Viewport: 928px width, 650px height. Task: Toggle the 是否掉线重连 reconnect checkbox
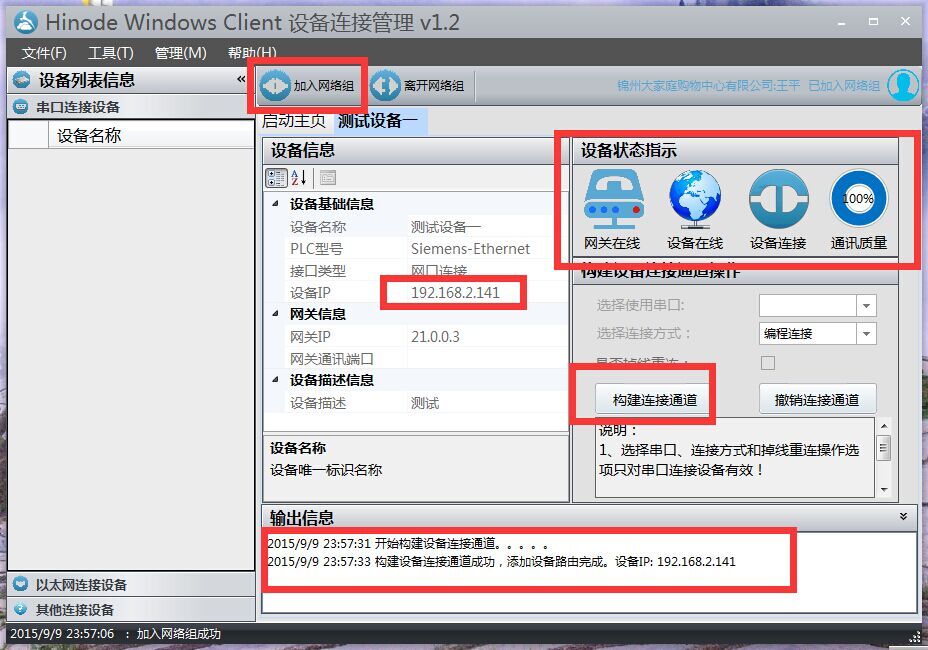(768, 362)
